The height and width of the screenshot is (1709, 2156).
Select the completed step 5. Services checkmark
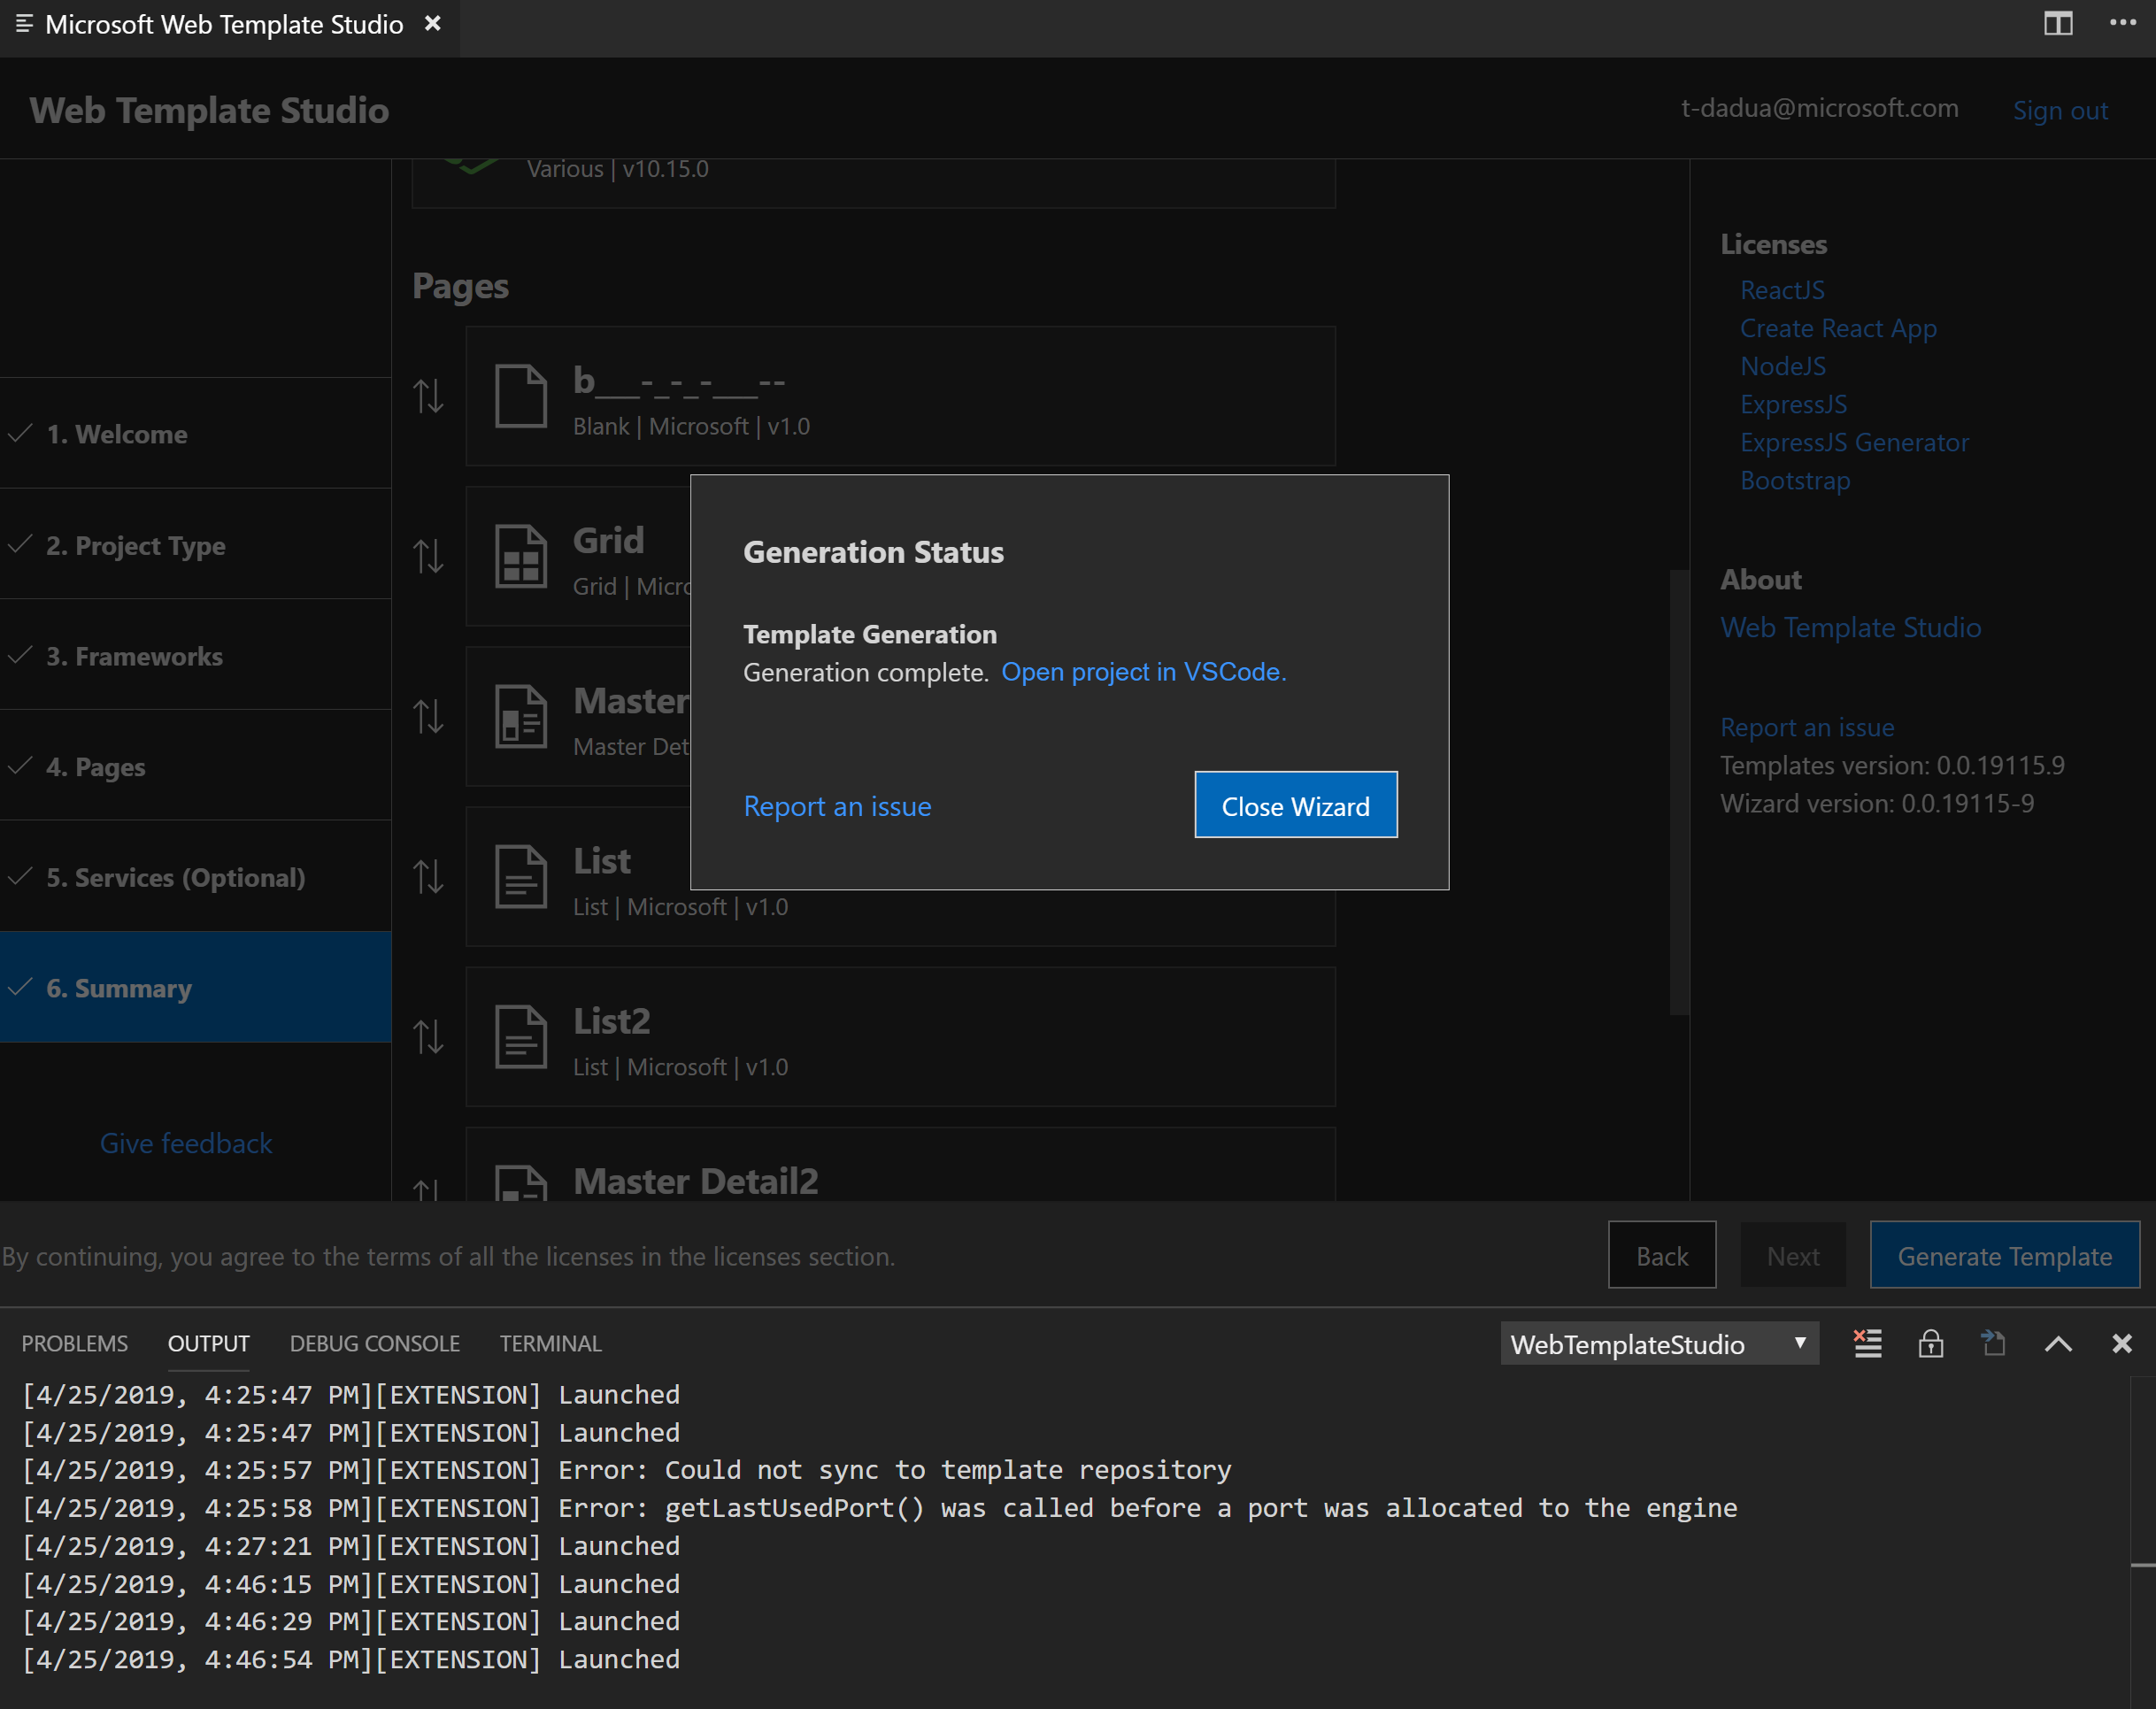20,877
